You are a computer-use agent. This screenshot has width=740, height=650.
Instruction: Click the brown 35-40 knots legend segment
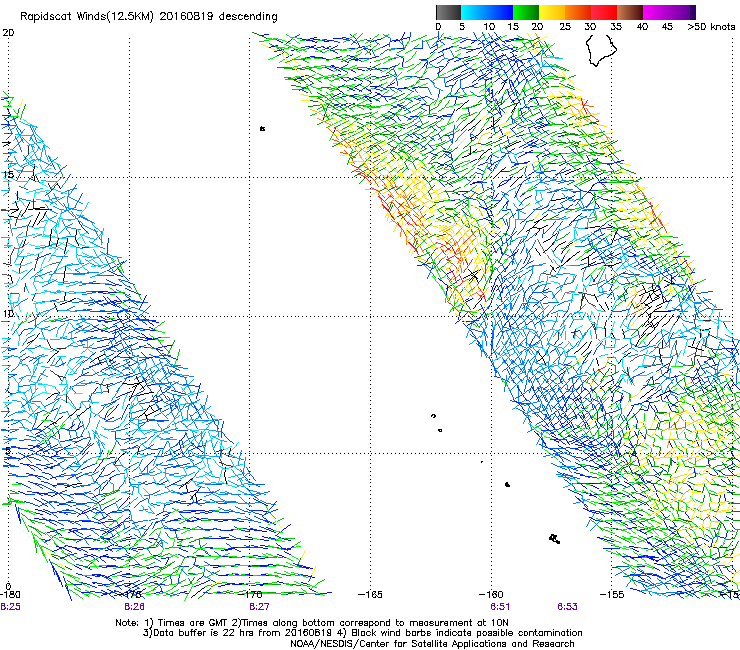click(x=630, y=12)
